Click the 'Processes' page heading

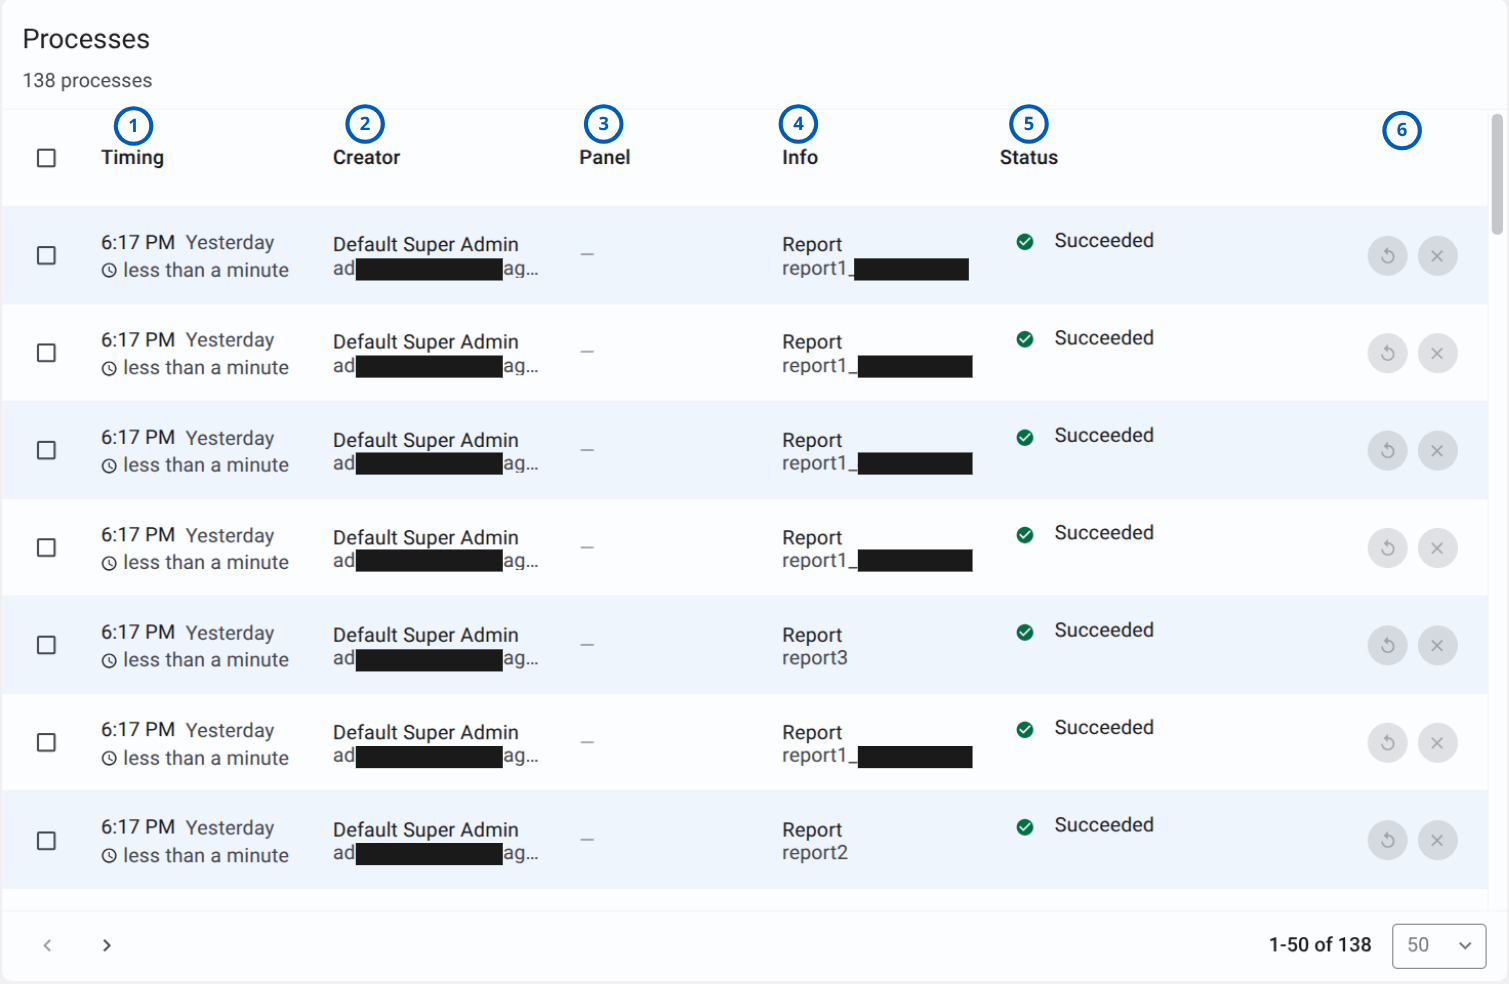click(x=86, y=39)
